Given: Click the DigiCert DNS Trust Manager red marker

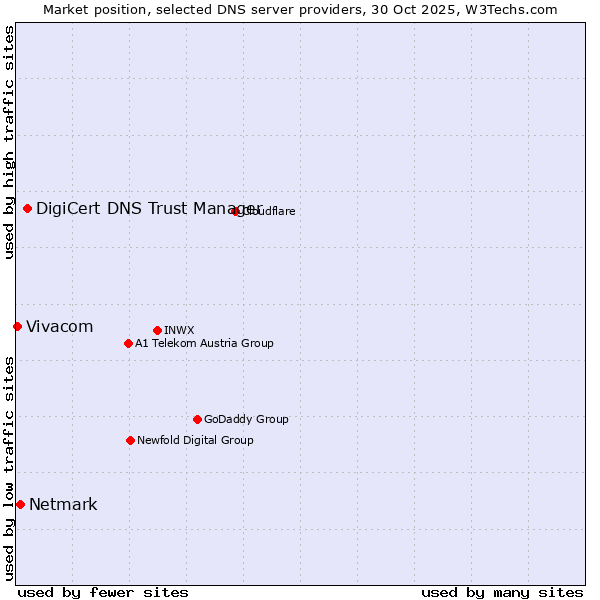Looking at the screenshot, I should pos(27,208).
